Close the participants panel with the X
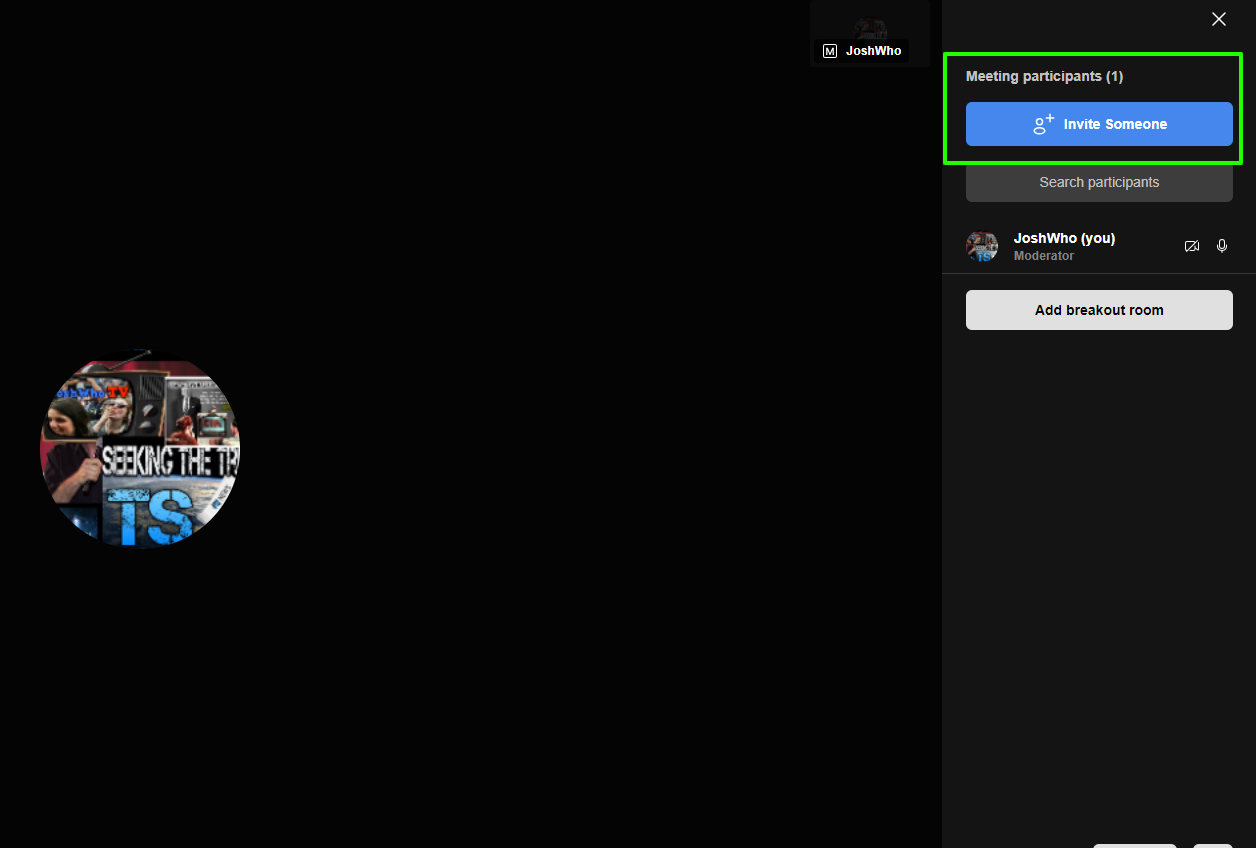Viewport: 1256px width, 848px height. (x=1218, y=19)
